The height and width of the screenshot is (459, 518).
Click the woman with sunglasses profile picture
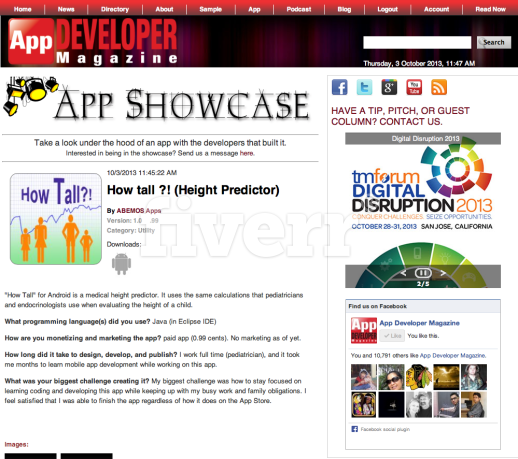(391, 377)
